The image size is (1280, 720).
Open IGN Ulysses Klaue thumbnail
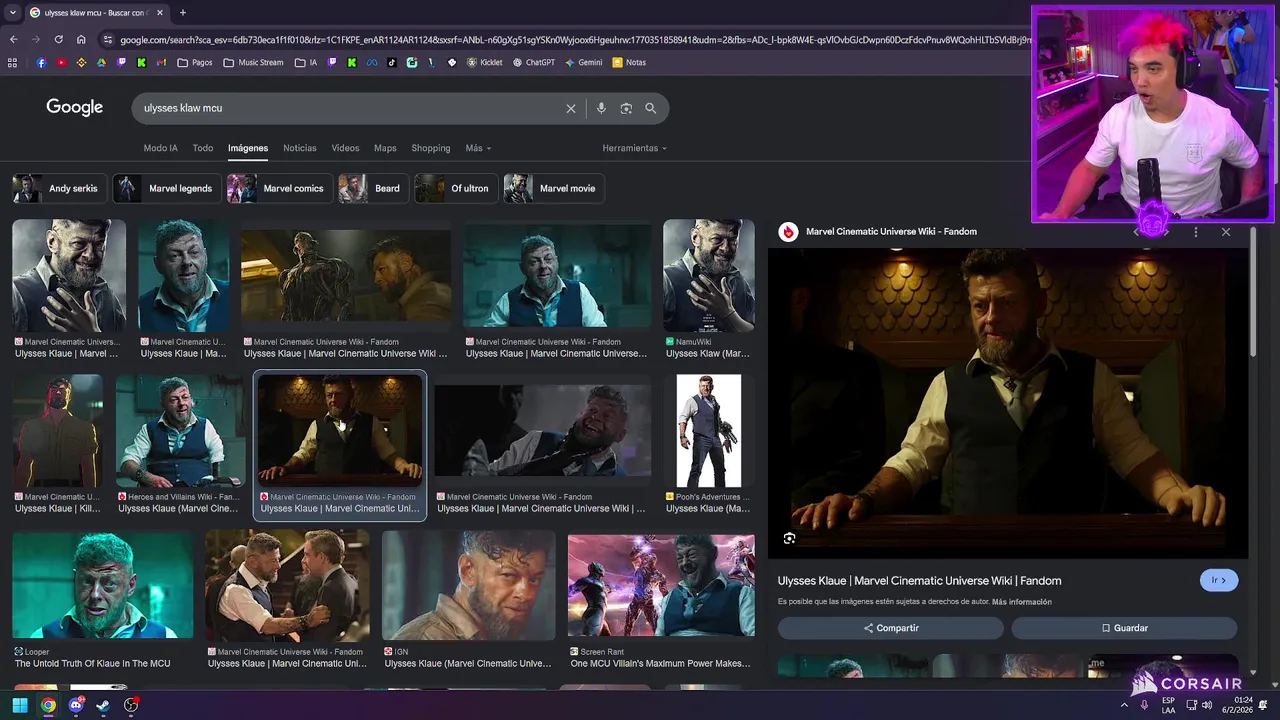click(469, 585)
